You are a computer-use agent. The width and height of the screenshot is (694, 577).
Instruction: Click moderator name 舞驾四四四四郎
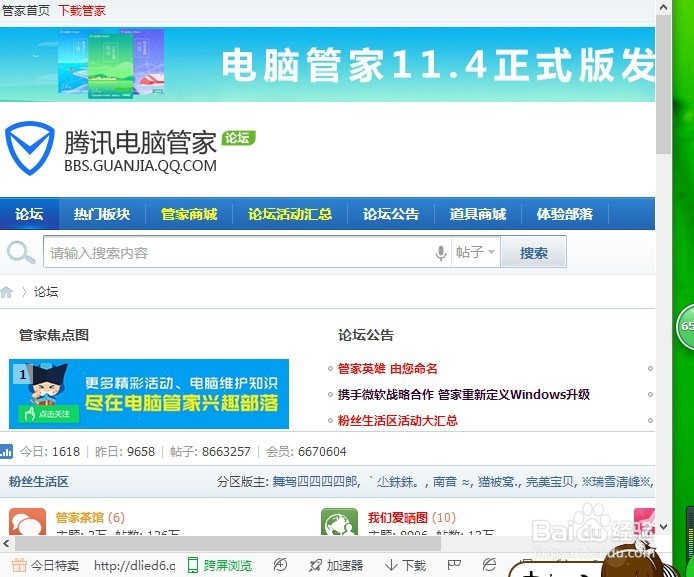coord(315,481)
